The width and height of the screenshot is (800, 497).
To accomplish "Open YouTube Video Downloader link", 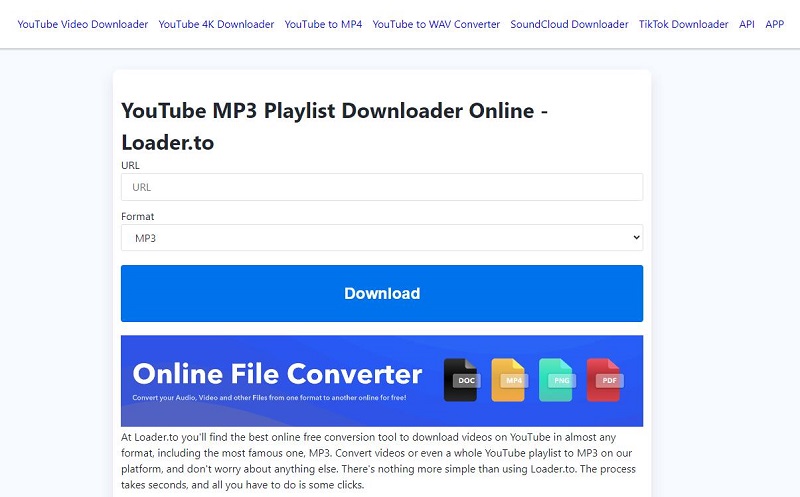I will (x=83, y=24).
